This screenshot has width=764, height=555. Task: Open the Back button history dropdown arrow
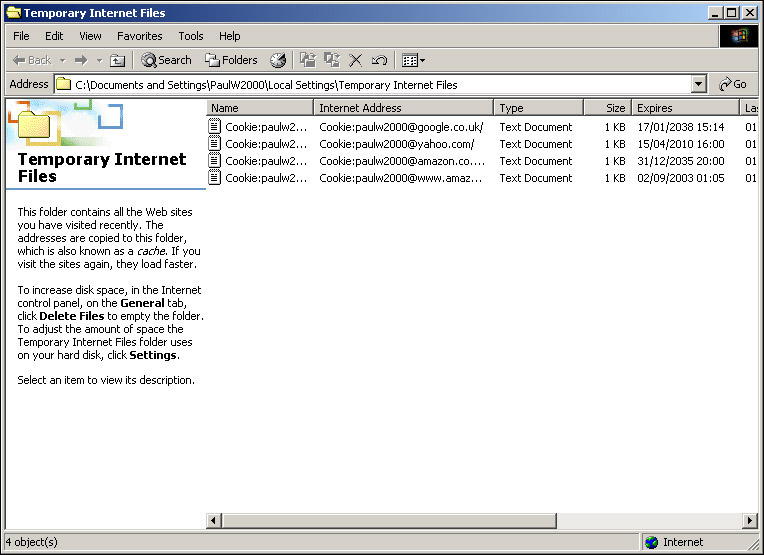[63, 60]
